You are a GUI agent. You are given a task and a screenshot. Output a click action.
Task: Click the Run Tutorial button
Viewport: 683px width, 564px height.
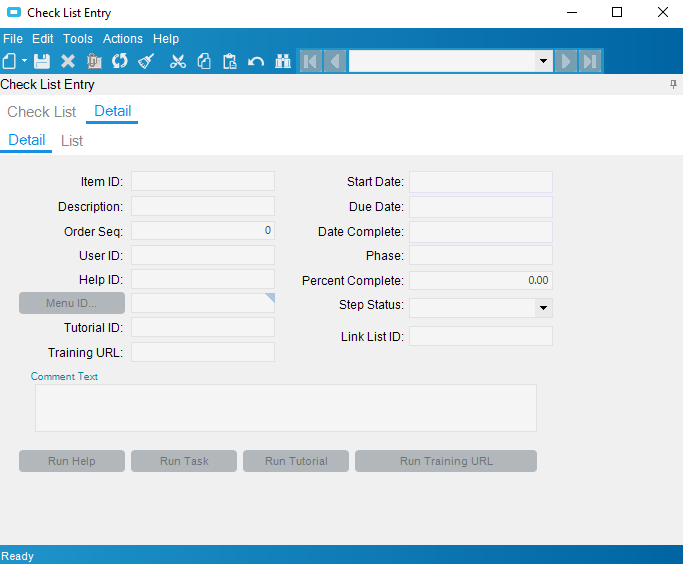pos(296,461)
